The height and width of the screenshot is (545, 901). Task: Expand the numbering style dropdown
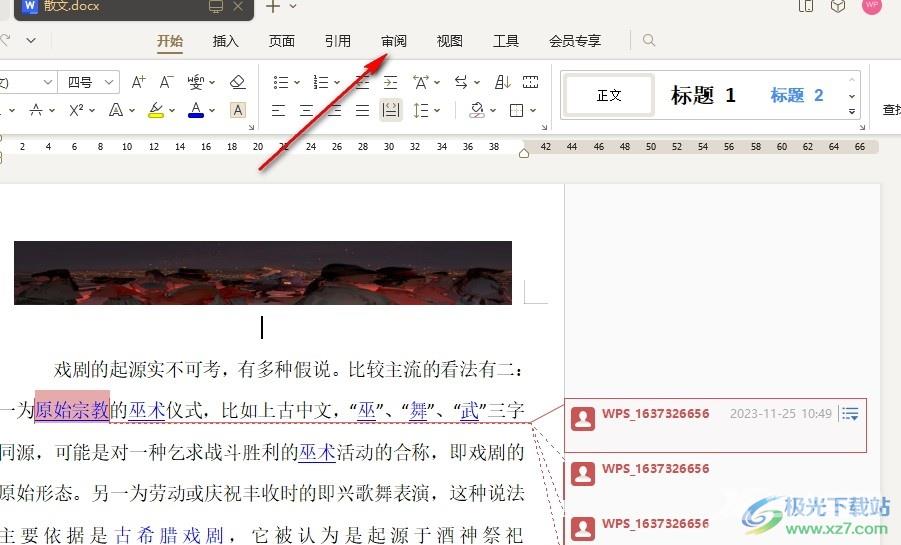pyautogui.click(x=337, y=83)
